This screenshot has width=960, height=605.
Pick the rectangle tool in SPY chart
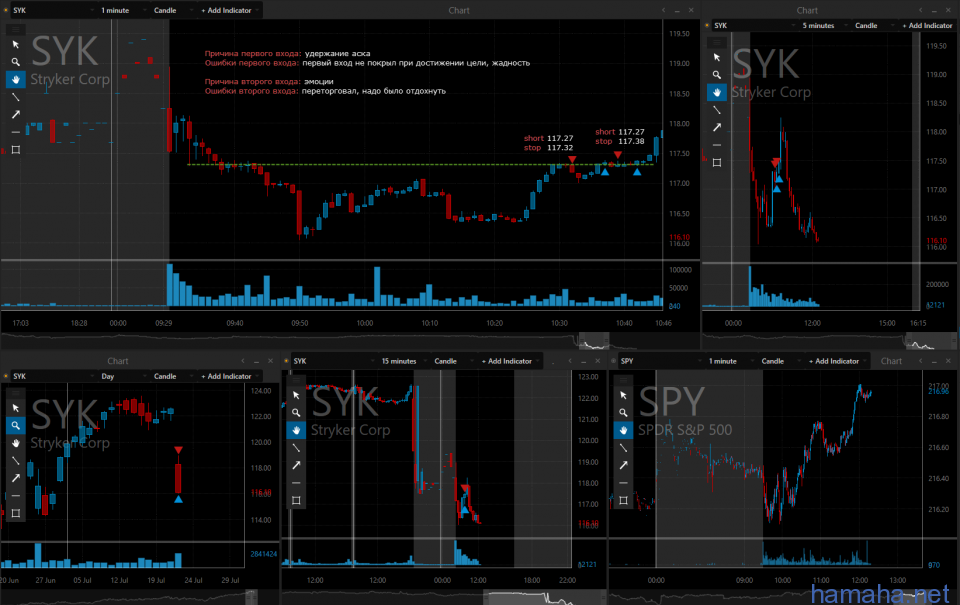point(624,500)
